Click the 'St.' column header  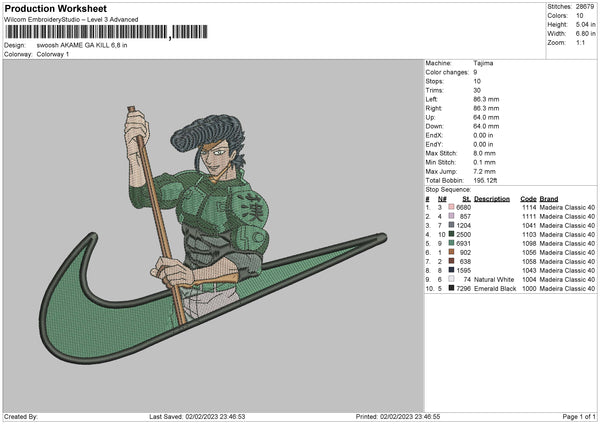[x=466, y=199]
